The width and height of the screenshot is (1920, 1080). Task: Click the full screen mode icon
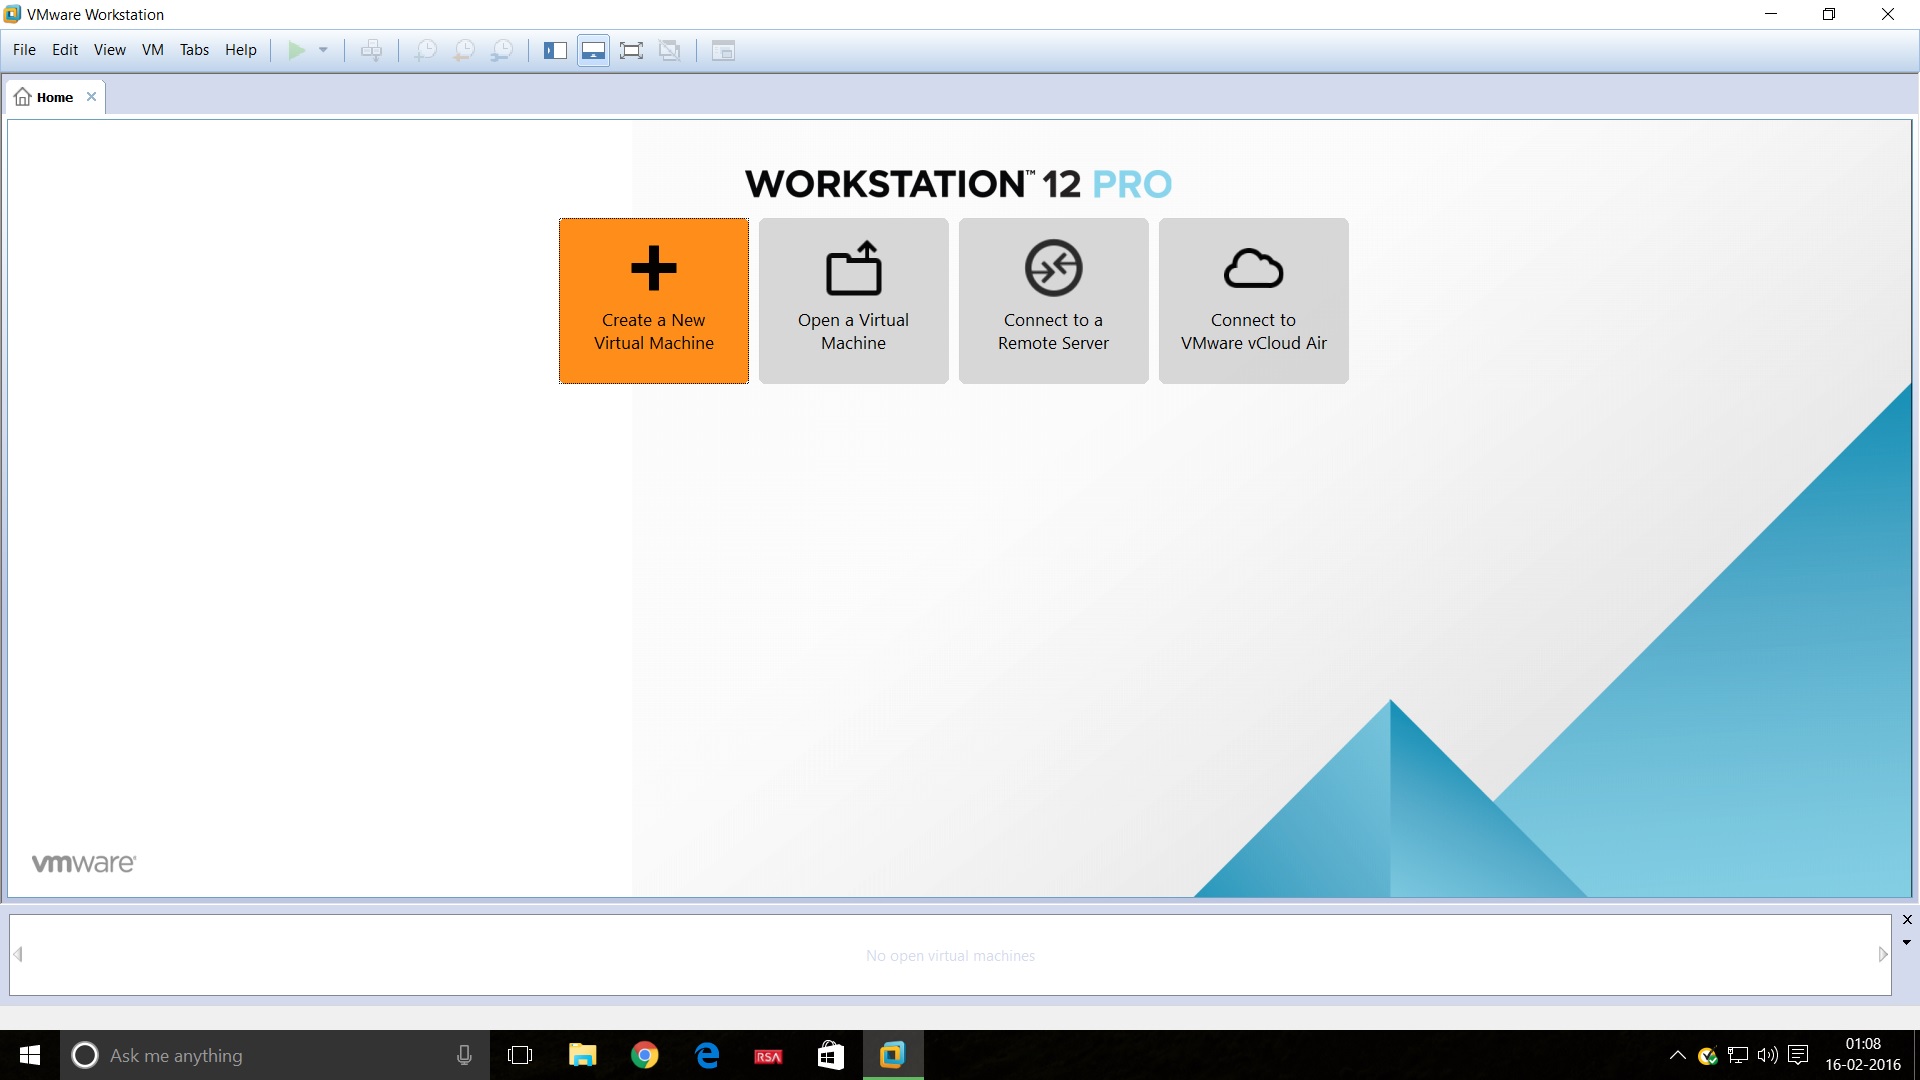(631, 50)
